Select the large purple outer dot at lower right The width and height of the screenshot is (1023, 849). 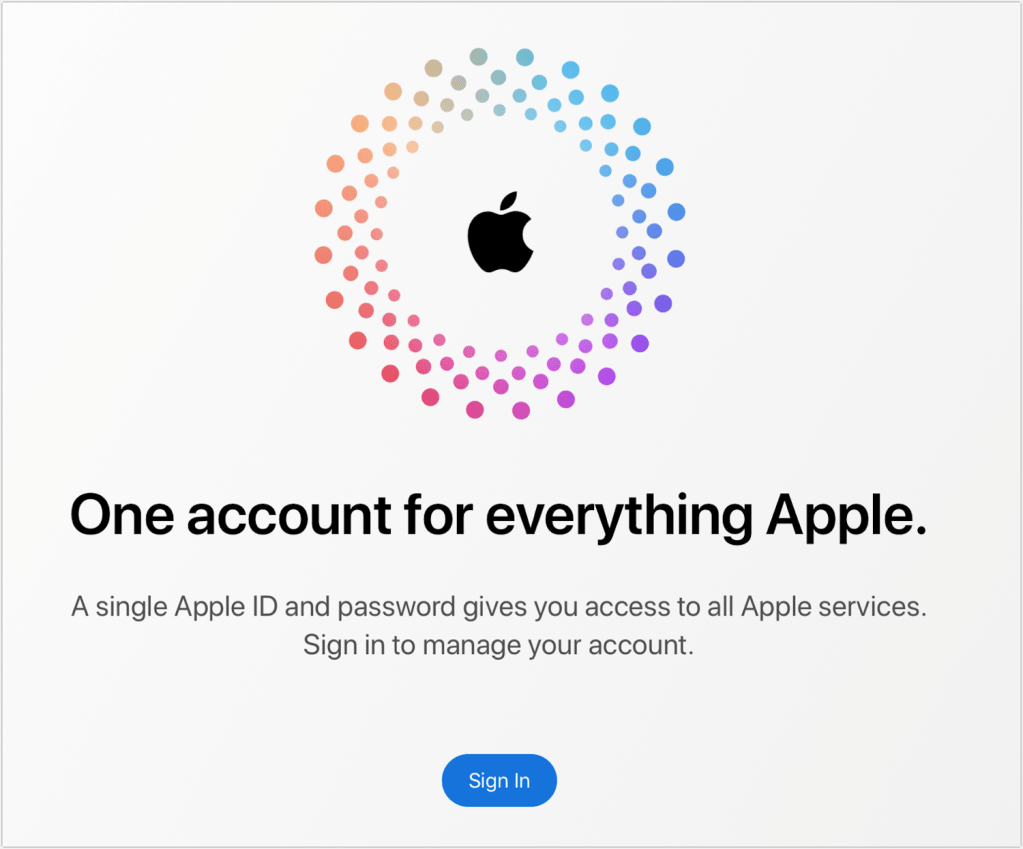640,343
